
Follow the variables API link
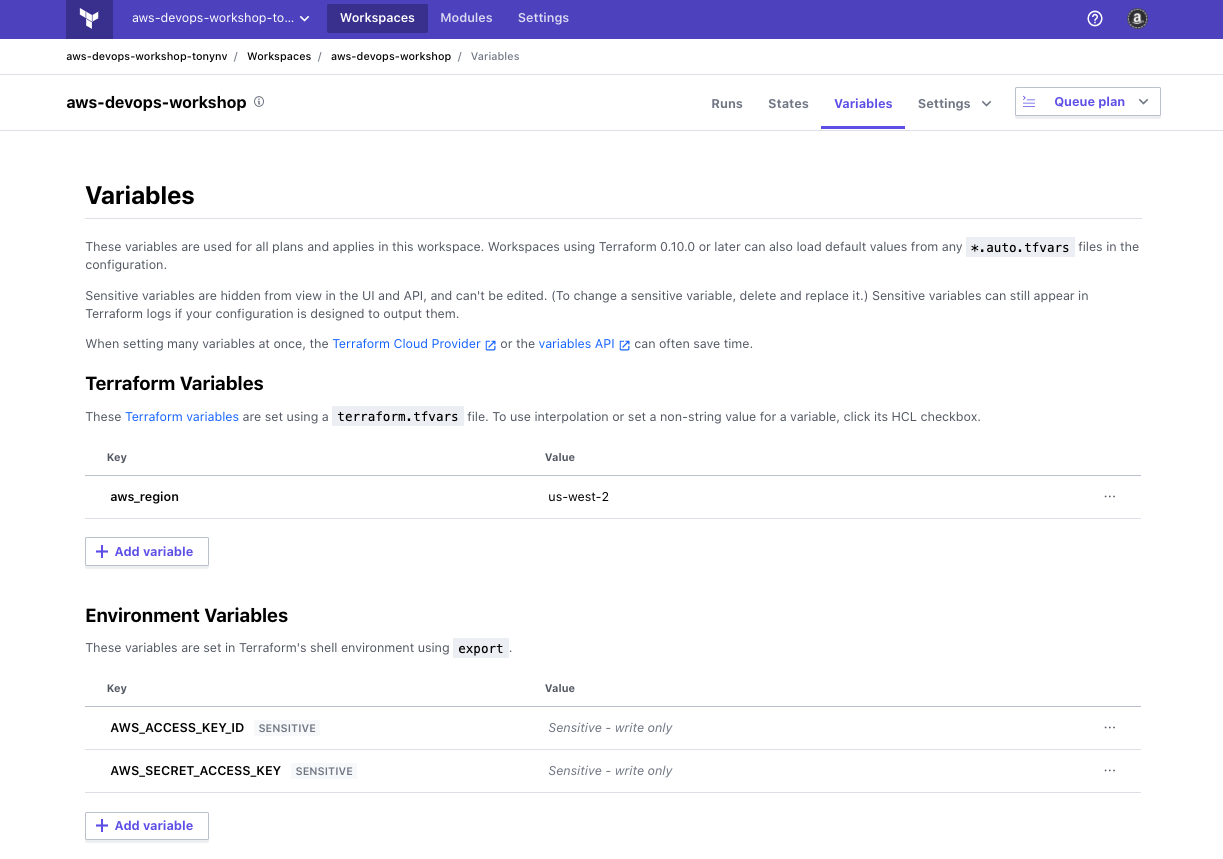[577, 344]
